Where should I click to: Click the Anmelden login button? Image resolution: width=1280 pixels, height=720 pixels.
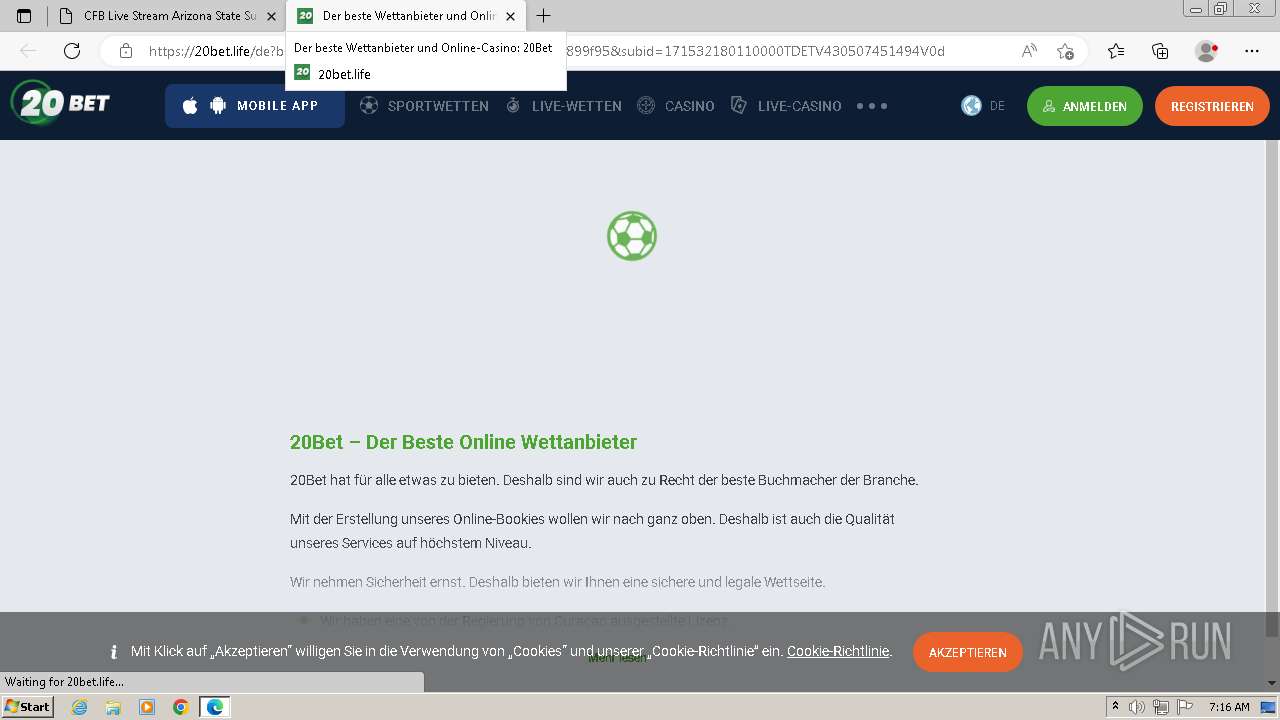click(x=1084, y=106)
